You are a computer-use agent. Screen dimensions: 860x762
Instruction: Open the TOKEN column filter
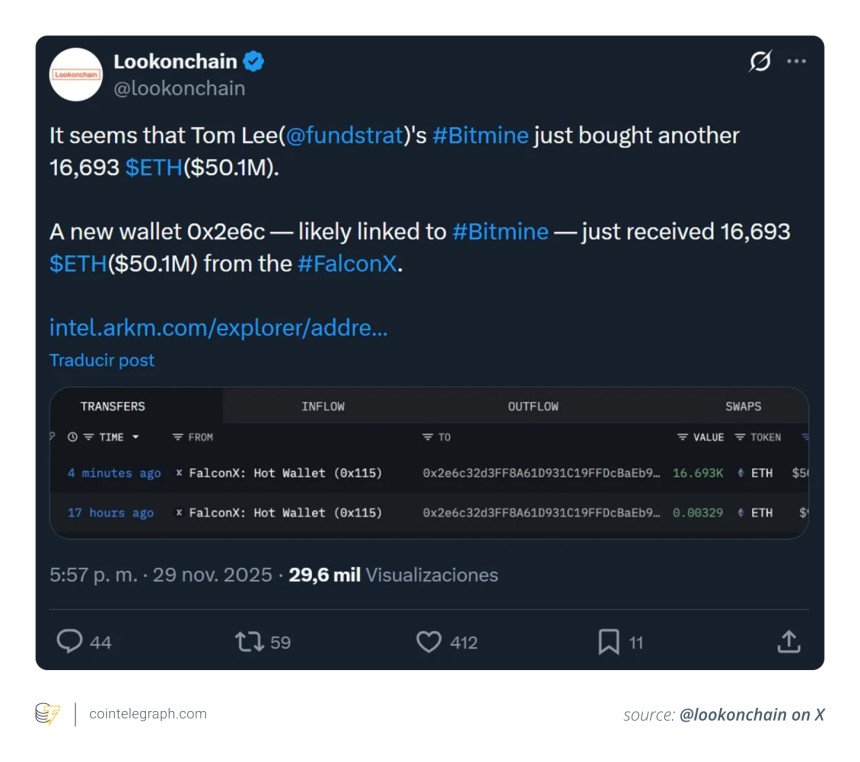[758, 437]
